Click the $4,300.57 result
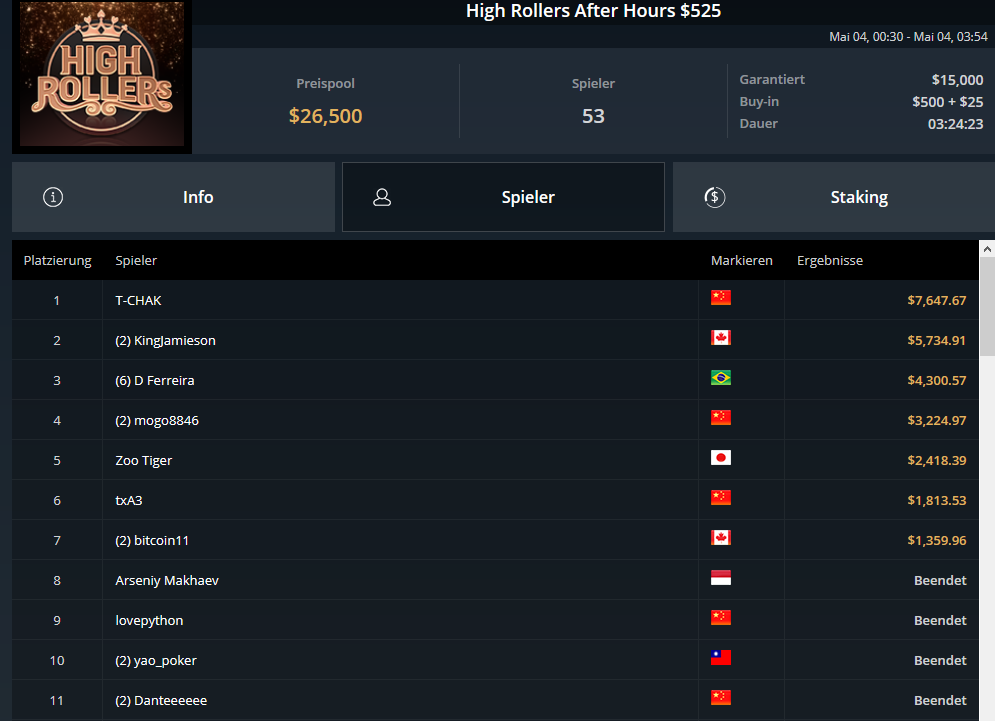The image size is (995, 721). [x=937, y=380]
